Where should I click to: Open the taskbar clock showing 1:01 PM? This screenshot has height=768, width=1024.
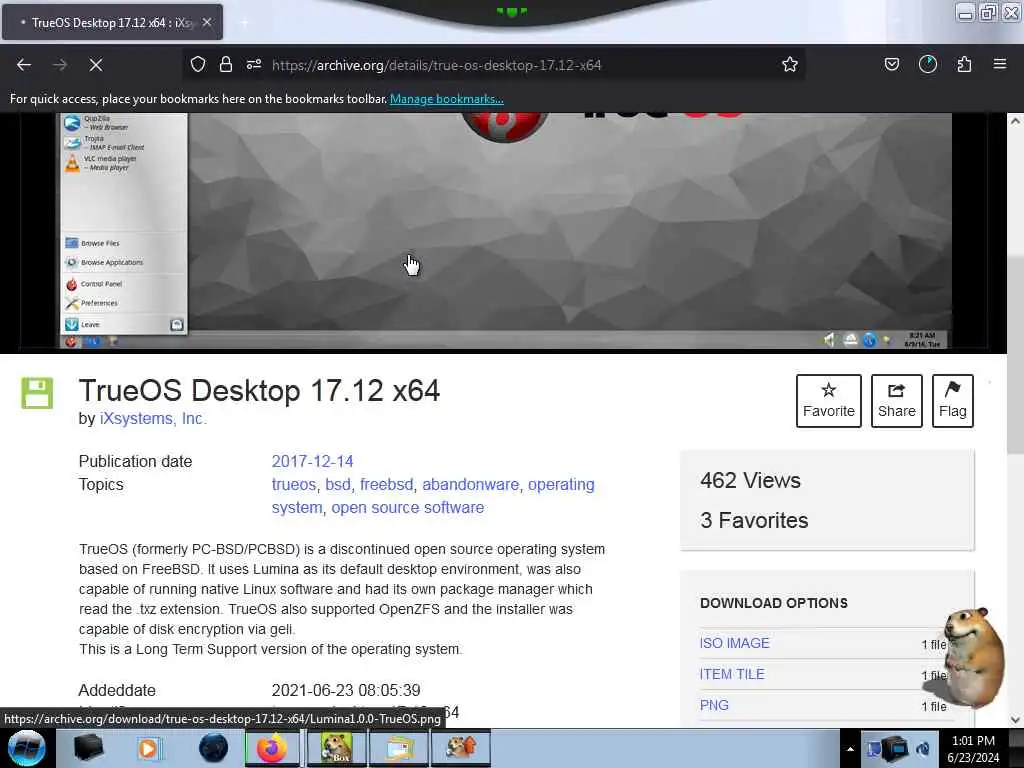pos(973,749)
